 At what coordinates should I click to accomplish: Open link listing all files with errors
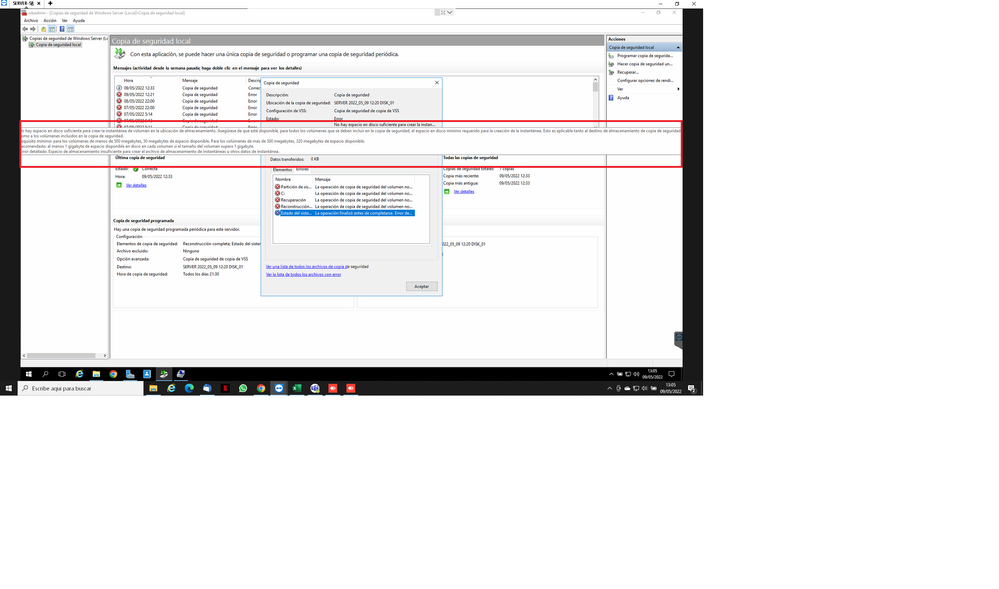tap(303, 274)
